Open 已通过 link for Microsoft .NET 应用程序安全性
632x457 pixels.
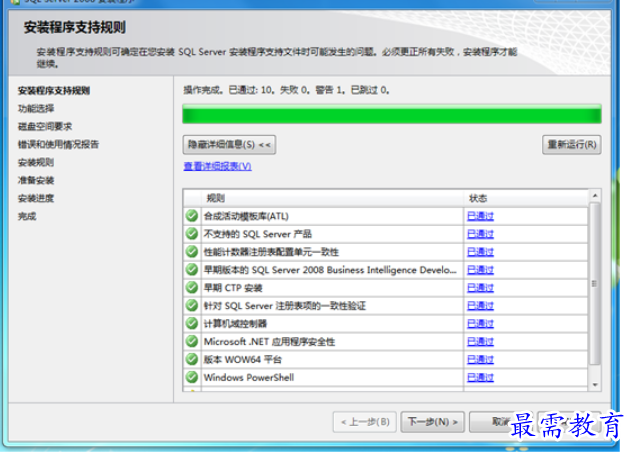tap(480, 342)
